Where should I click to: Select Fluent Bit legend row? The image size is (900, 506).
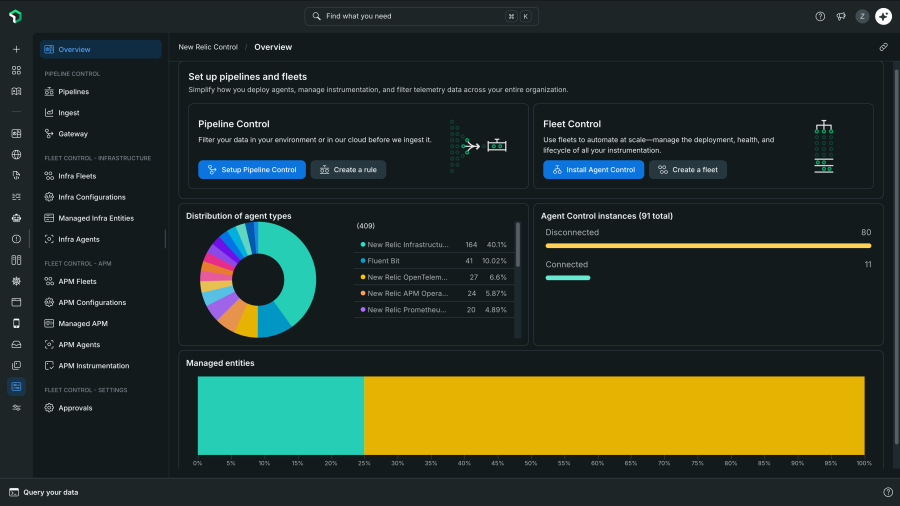(x=433, y=260)
